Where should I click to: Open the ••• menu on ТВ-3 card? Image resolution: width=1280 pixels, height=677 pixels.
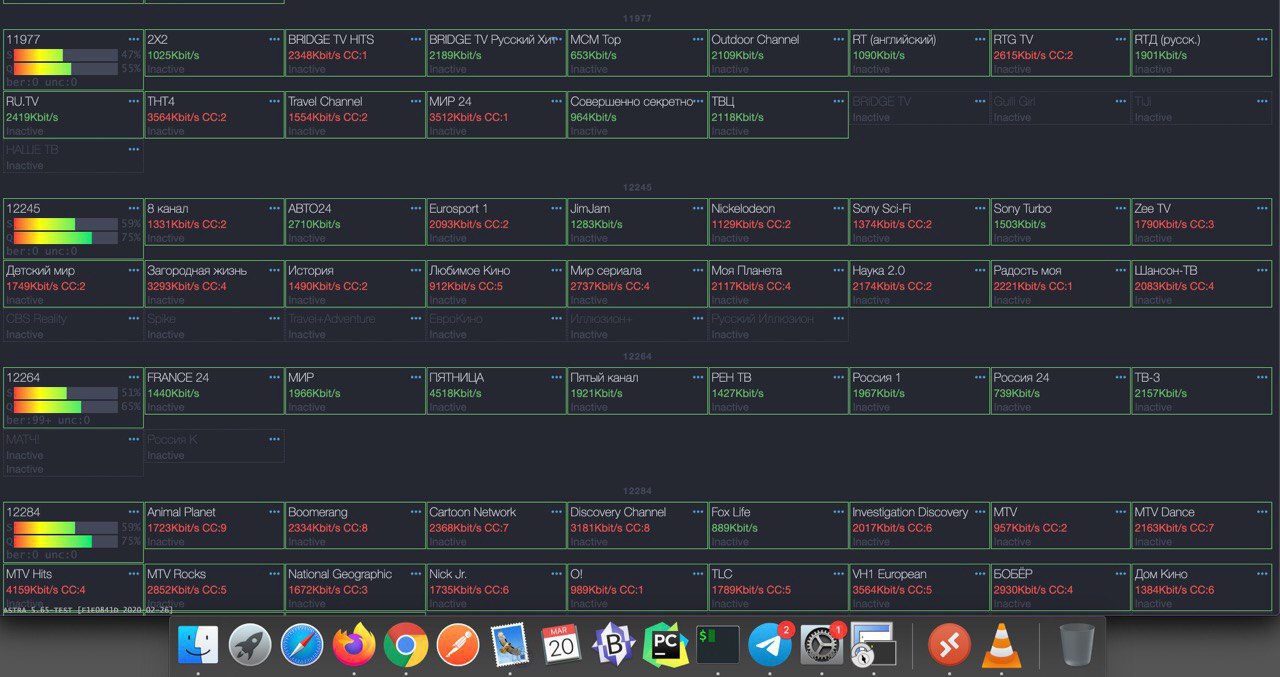(1262, 378)
